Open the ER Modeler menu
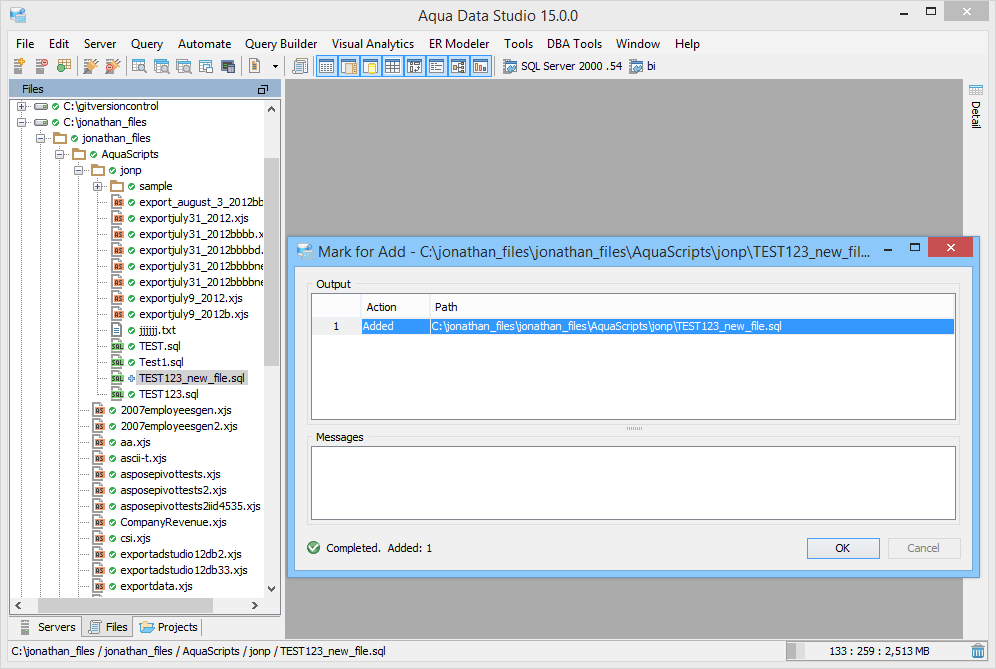This screenshot has width=996, height=669. coord(459,44)
